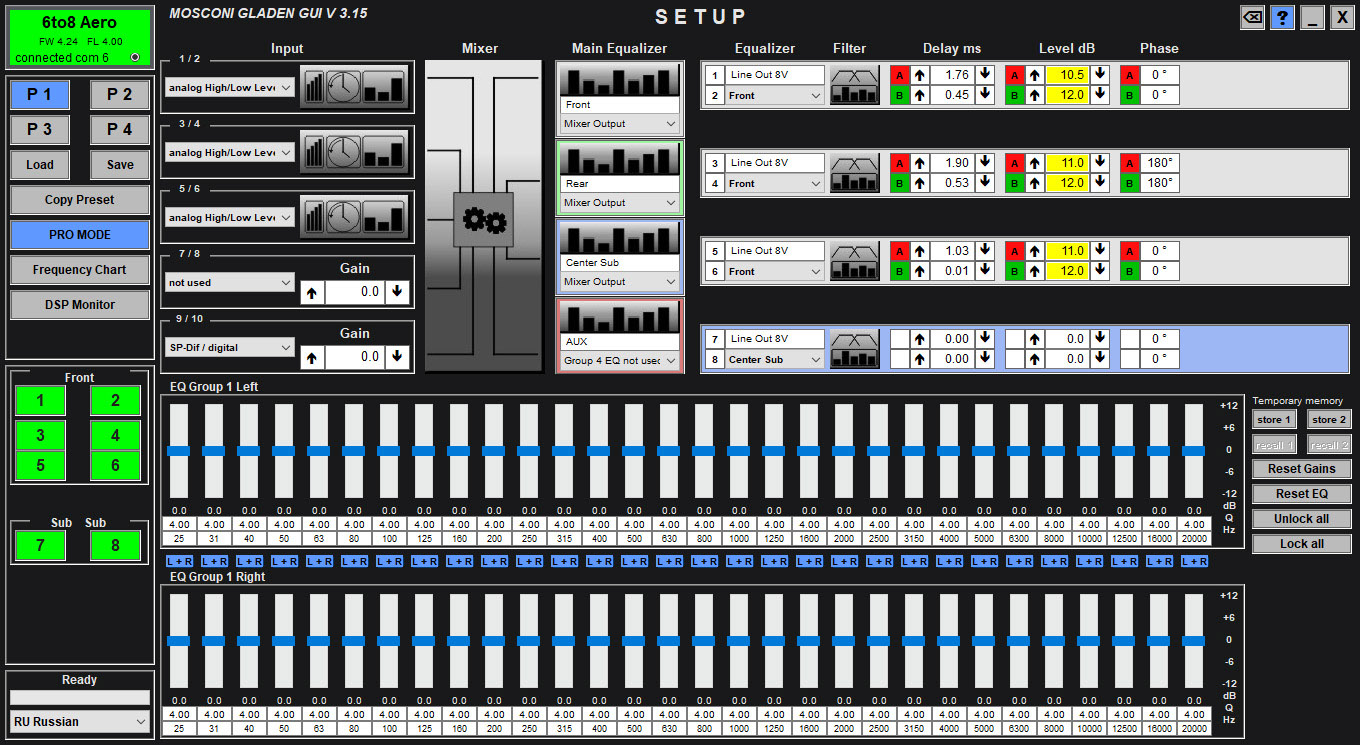Viewport: 1360px width, 745px height.
Task: Open the Frequency Chart view
Action: point(80,270)
